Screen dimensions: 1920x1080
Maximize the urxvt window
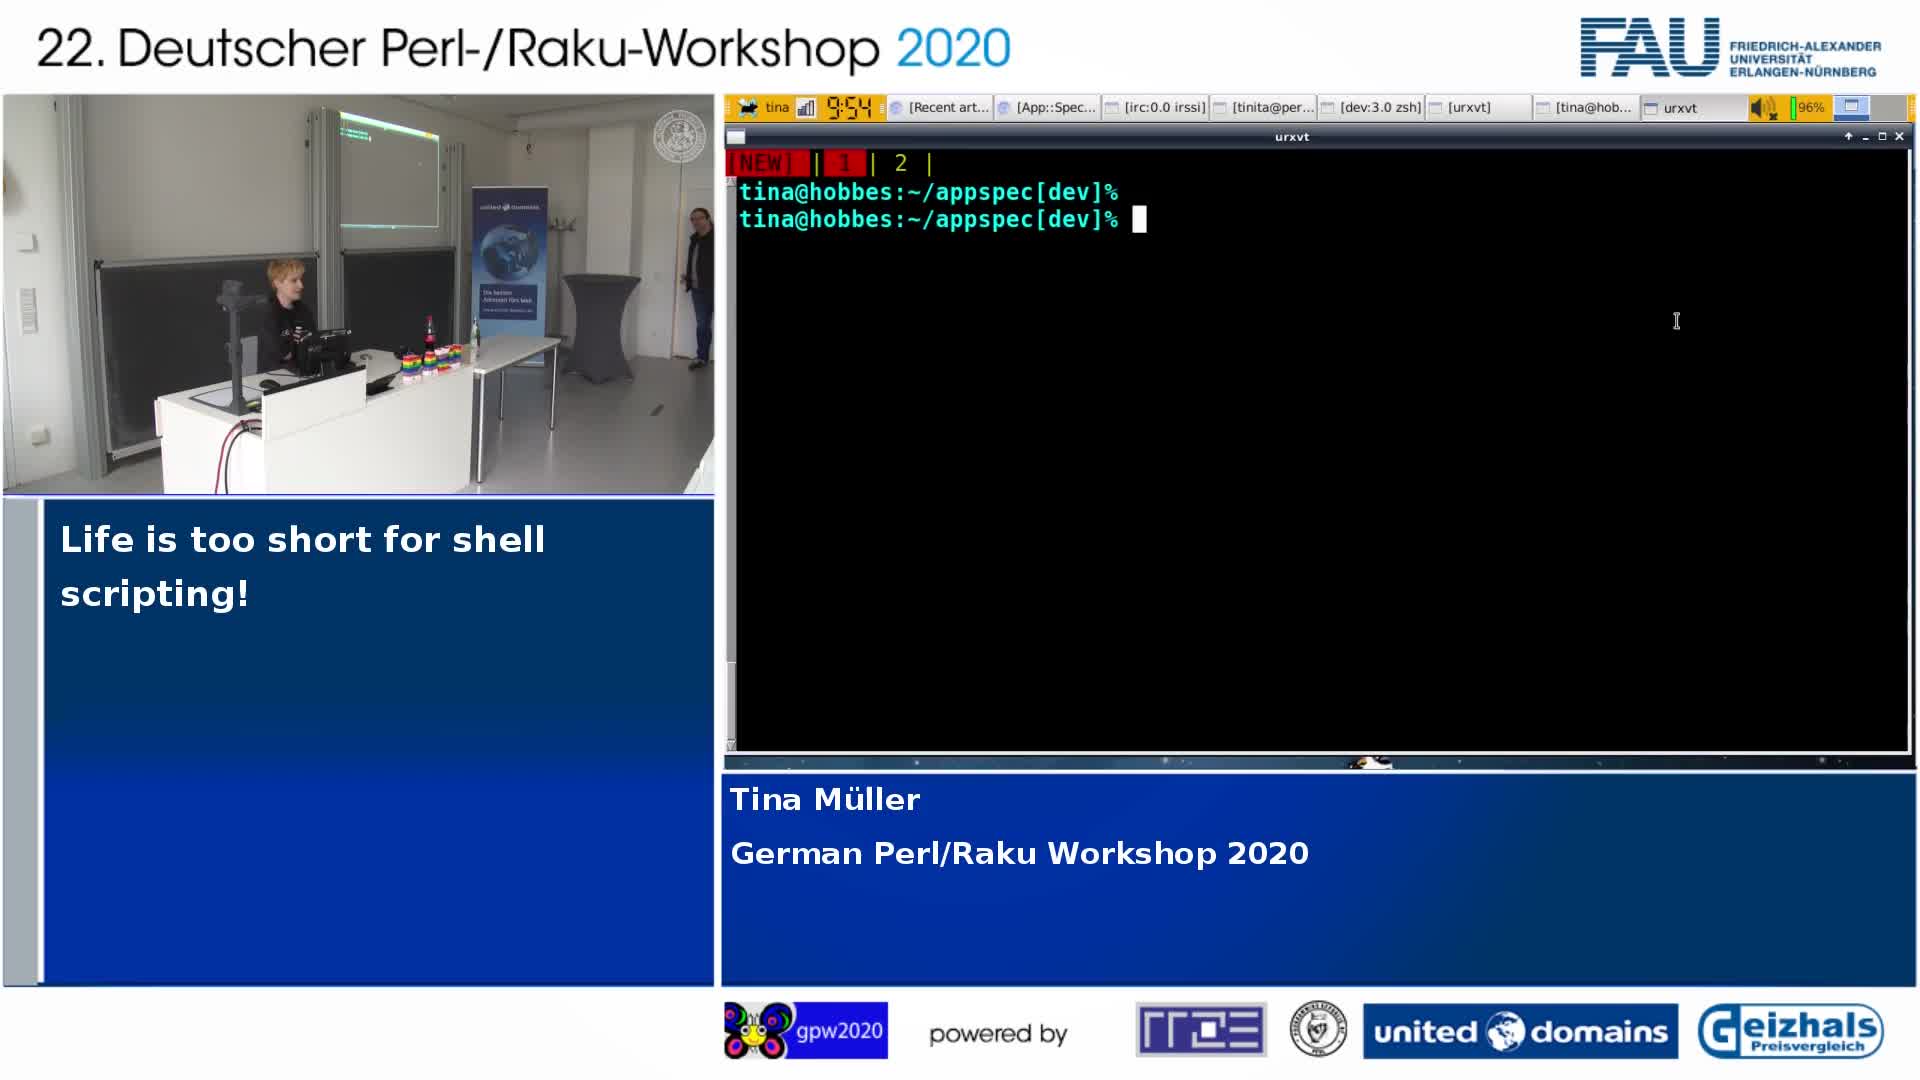(x=1882, y=136)
